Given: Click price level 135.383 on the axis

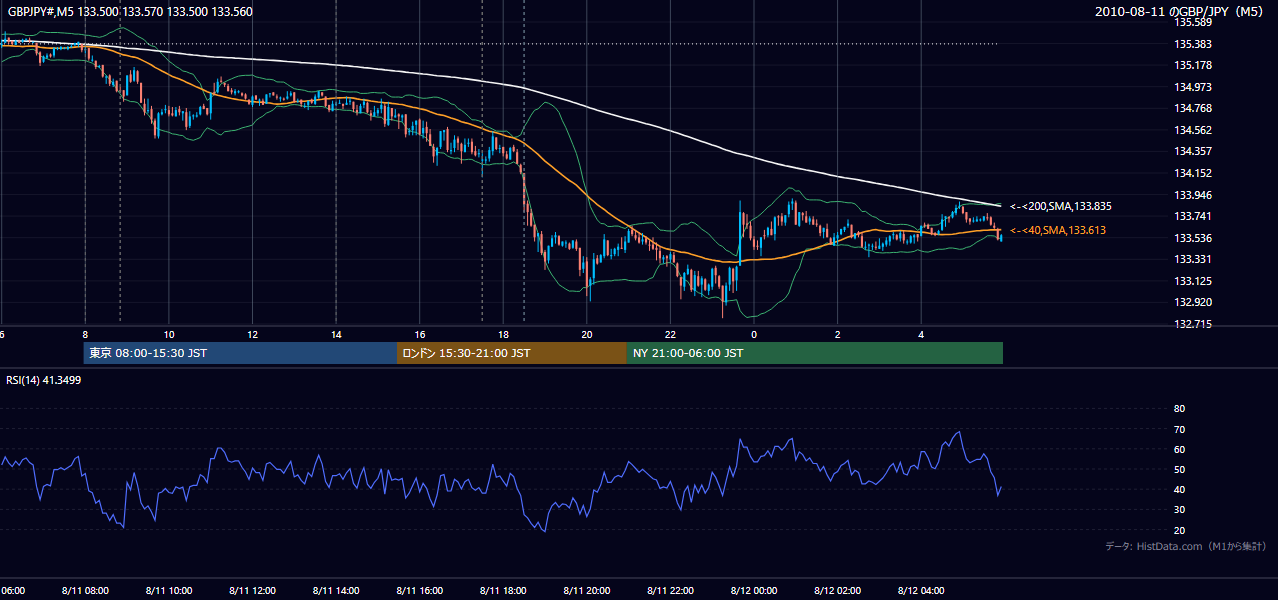Looking at the screenshot, I should [x=1192, y=44].
